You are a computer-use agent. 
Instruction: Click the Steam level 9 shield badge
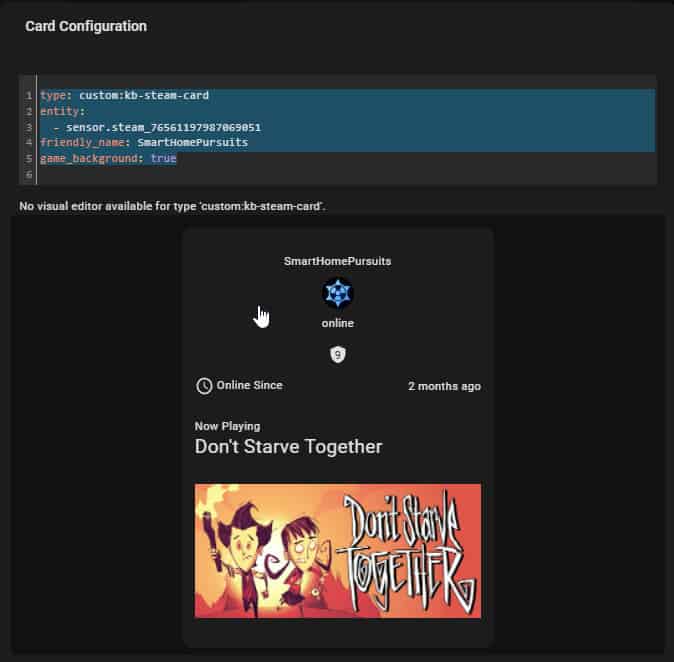(337, 355)
